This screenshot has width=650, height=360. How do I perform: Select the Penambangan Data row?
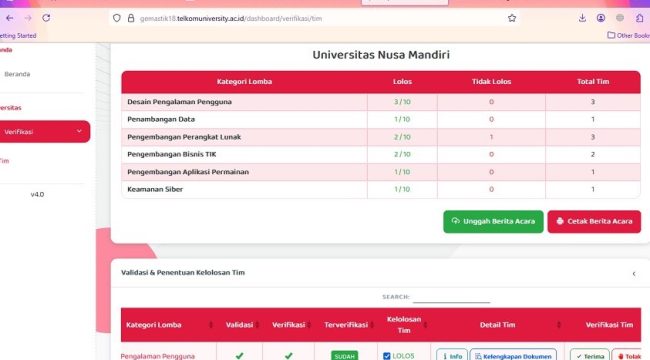pyautogui.click(x=381, y=119)
